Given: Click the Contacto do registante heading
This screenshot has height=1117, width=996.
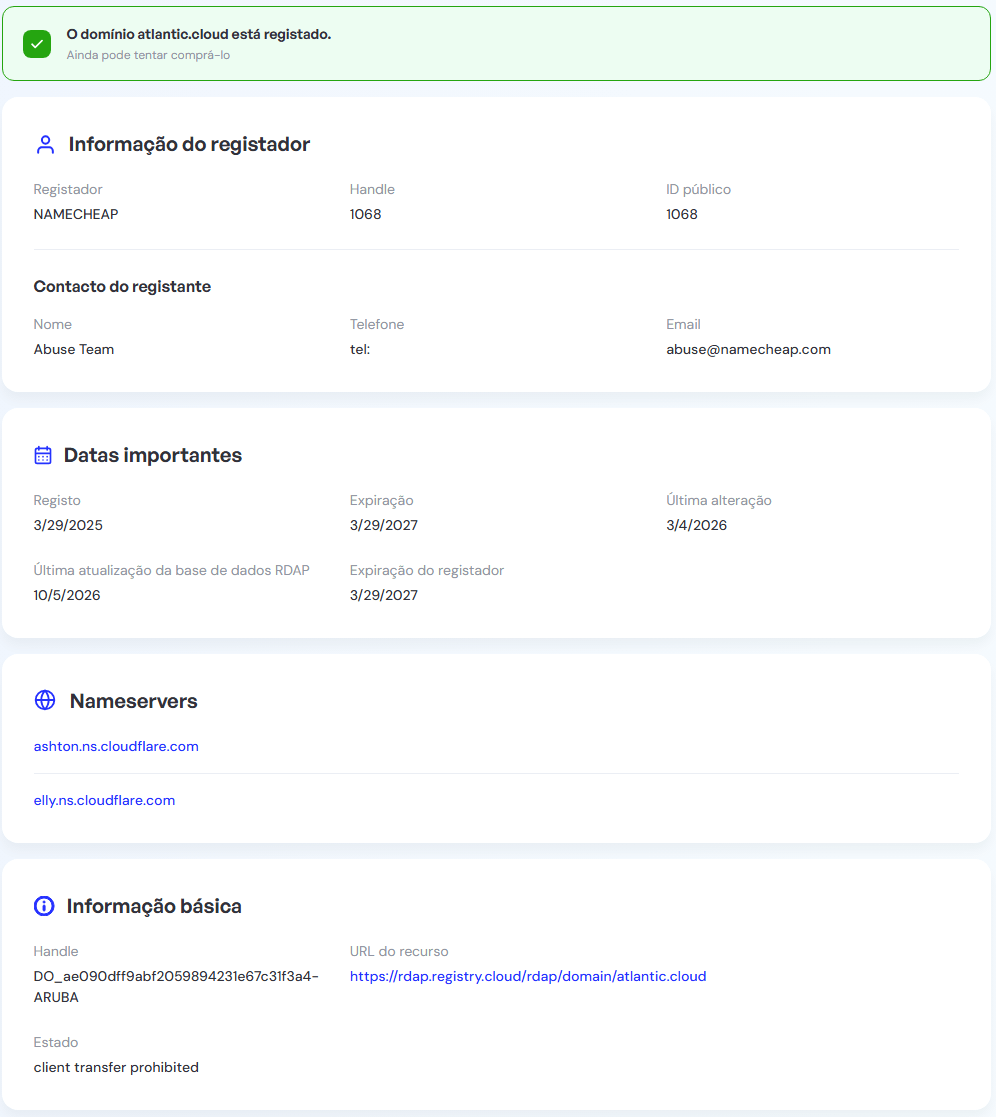Looking at the screenshot, I should (123, 286).
